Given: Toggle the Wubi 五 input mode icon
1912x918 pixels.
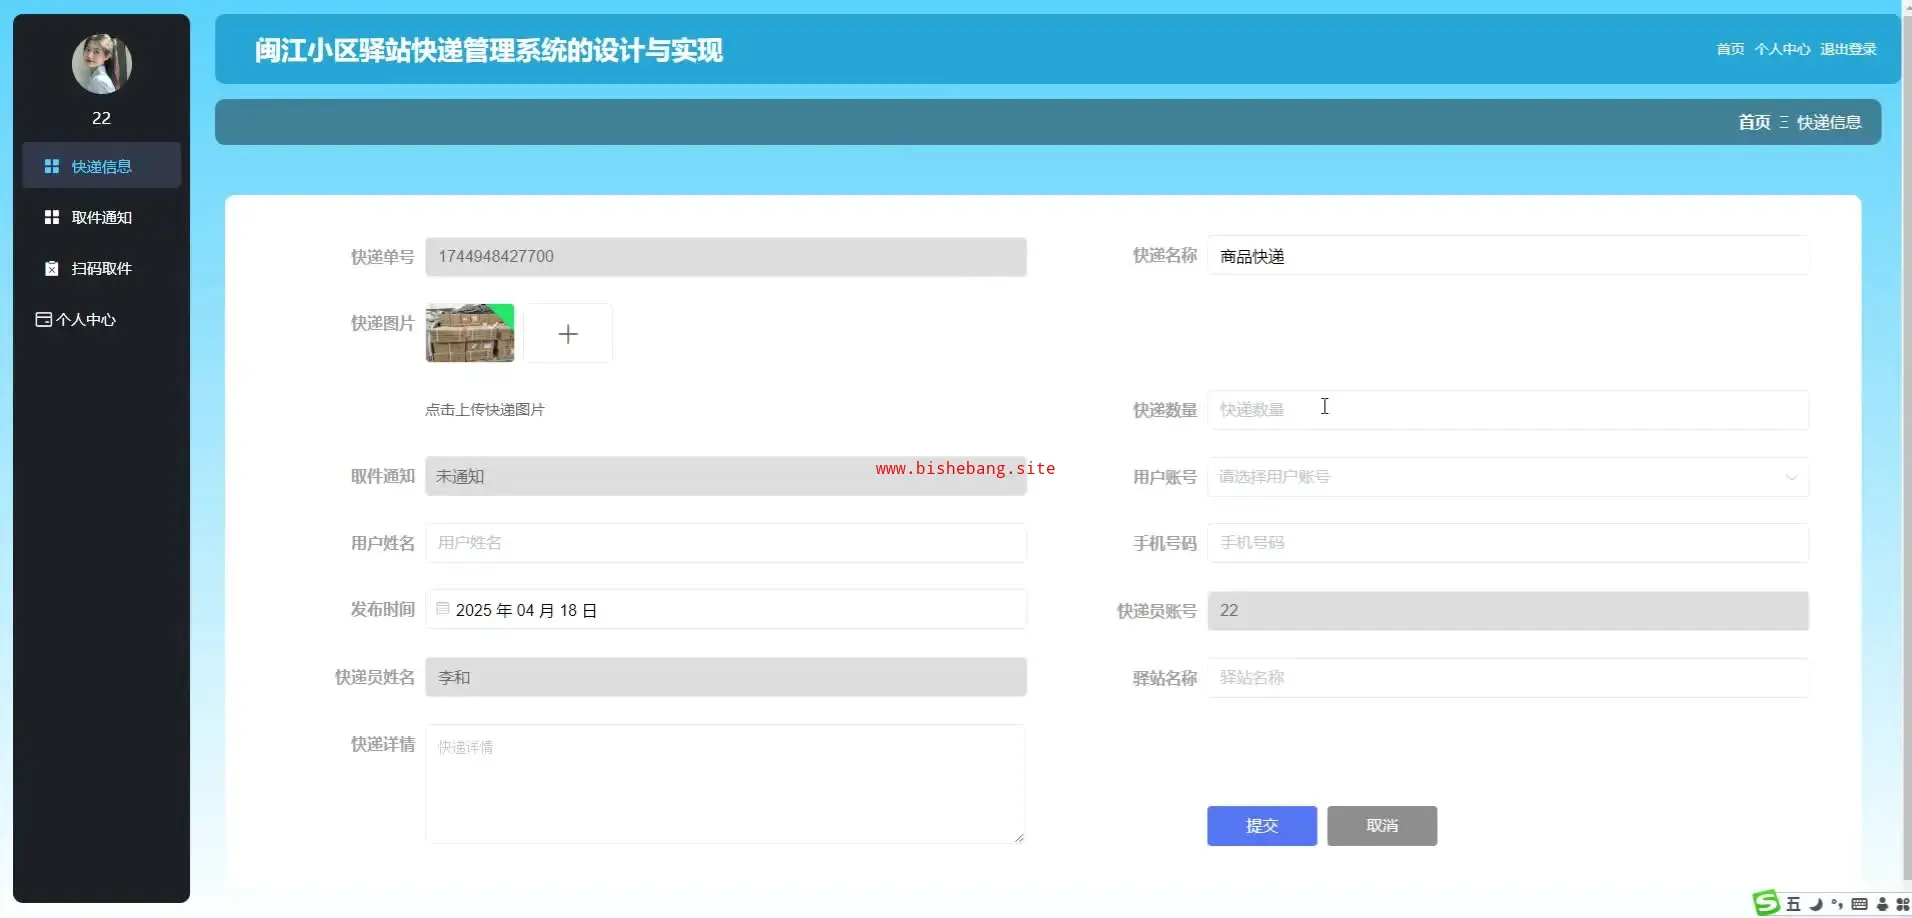Looking at the screenshot, I should pyautogui.click(x=1794, y=904).
